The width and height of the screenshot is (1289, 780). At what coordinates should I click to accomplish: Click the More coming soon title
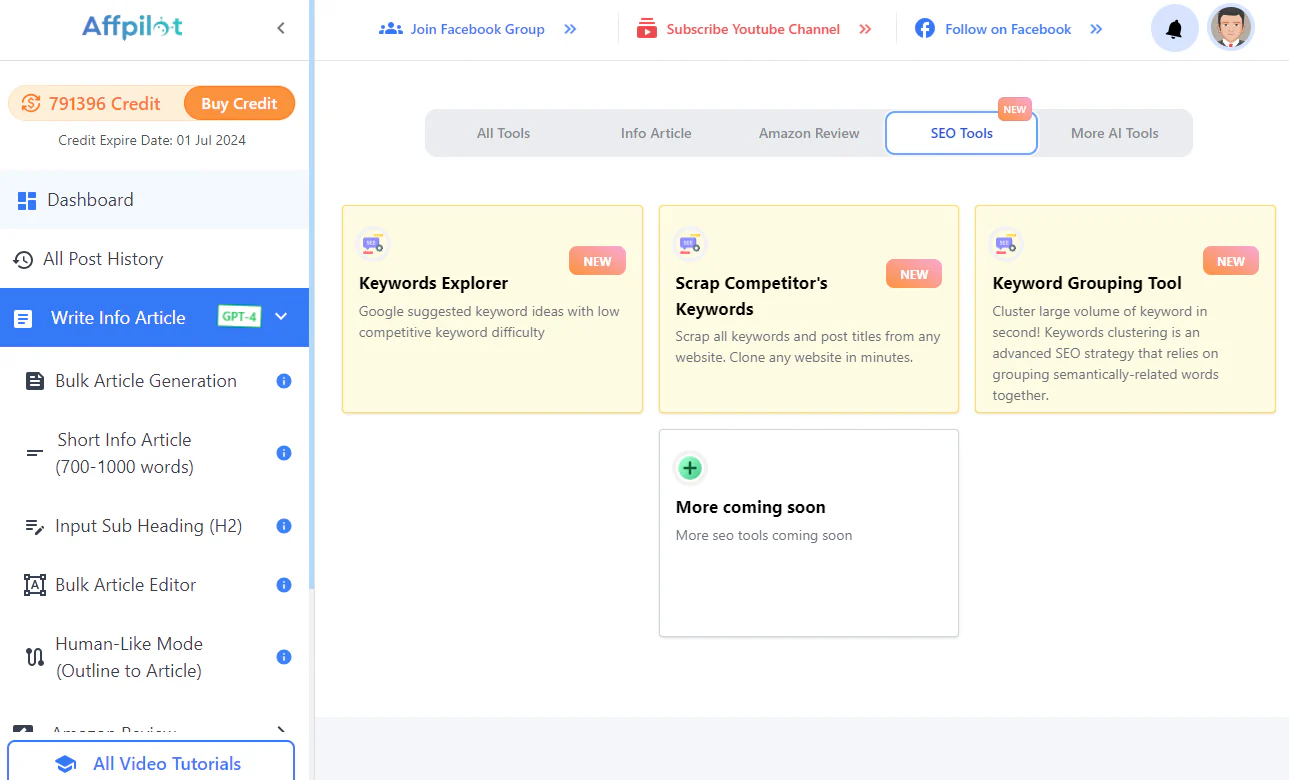tap(750, 507)
